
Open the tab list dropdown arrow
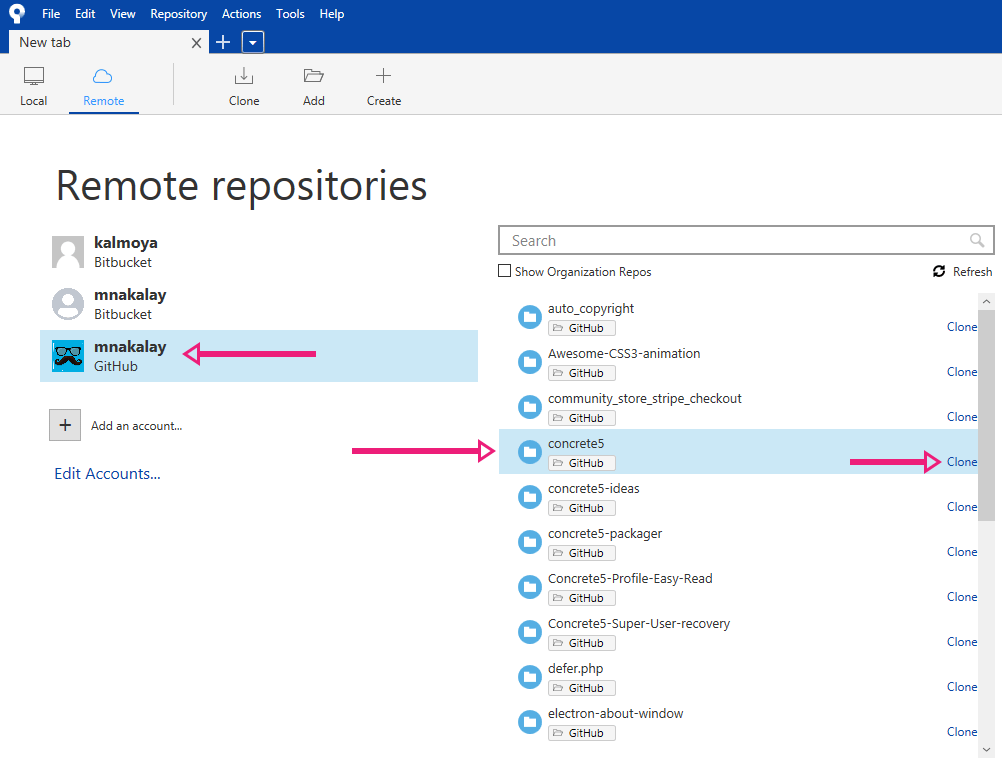pos(253,43)
